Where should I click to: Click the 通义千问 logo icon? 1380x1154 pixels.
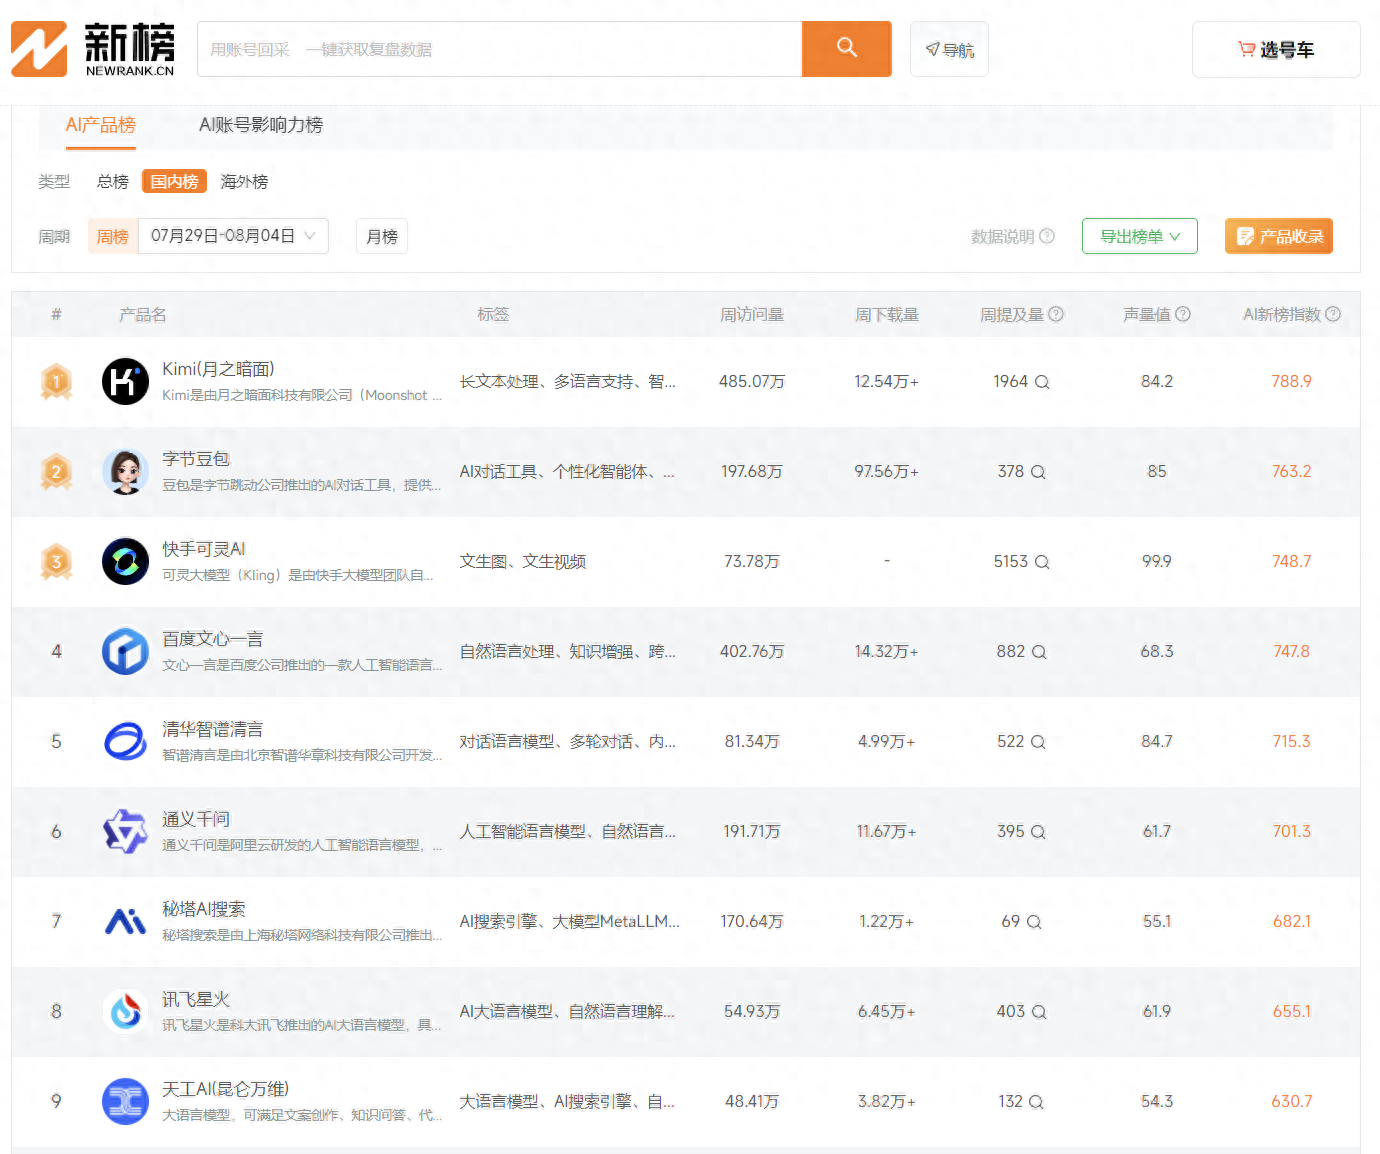(x=126, y=831)
